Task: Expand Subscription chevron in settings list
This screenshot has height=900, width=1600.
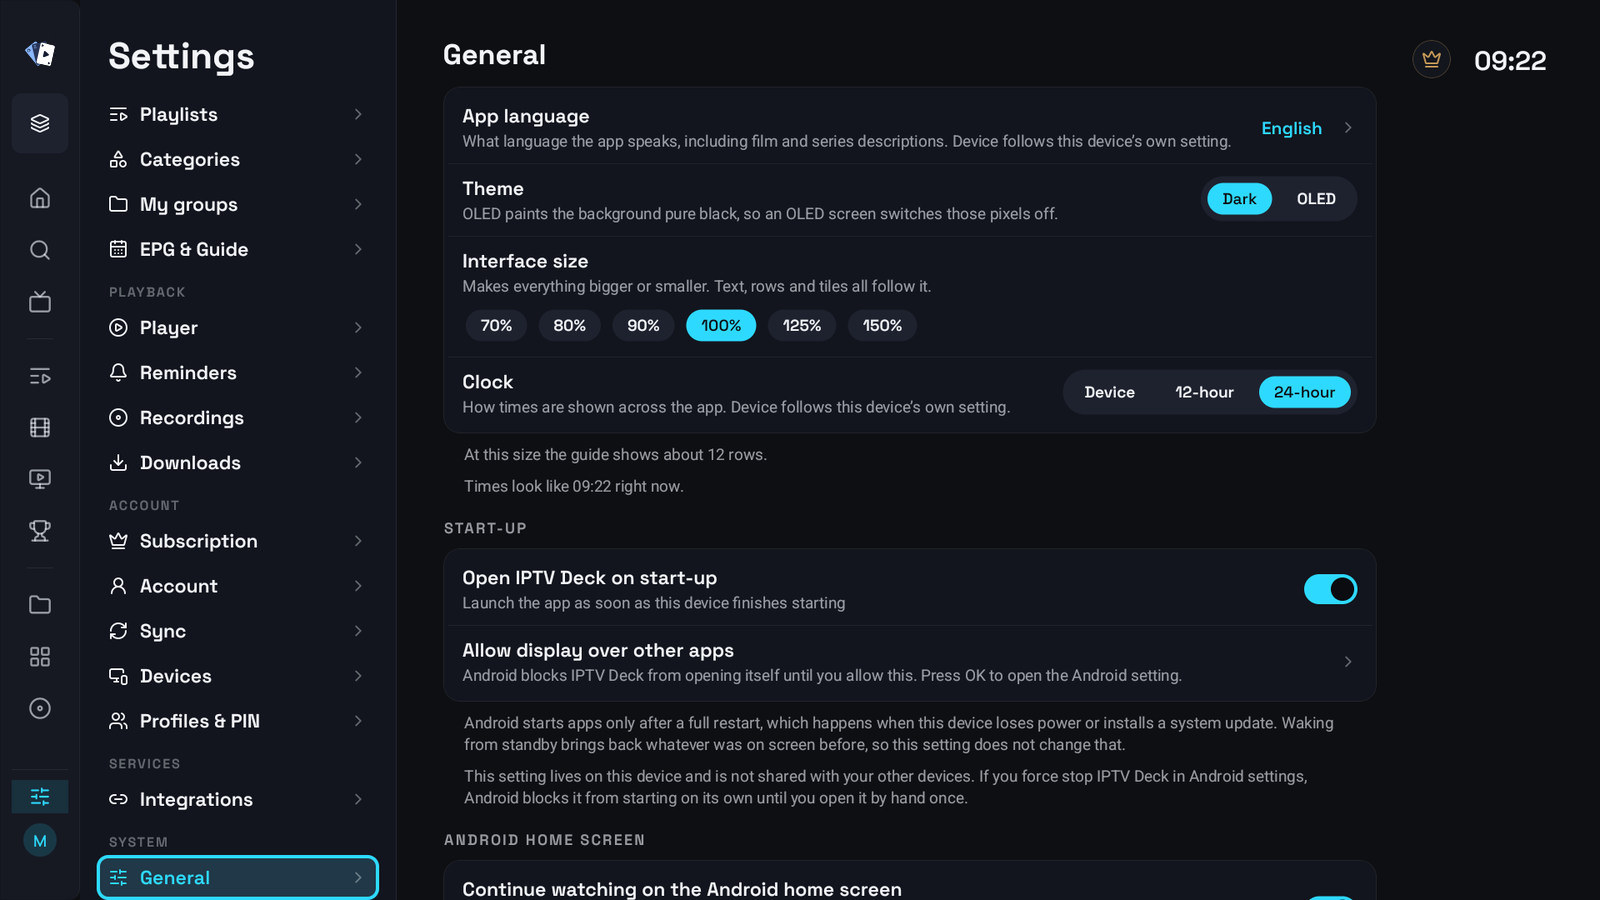Action: tap(358, 541)
